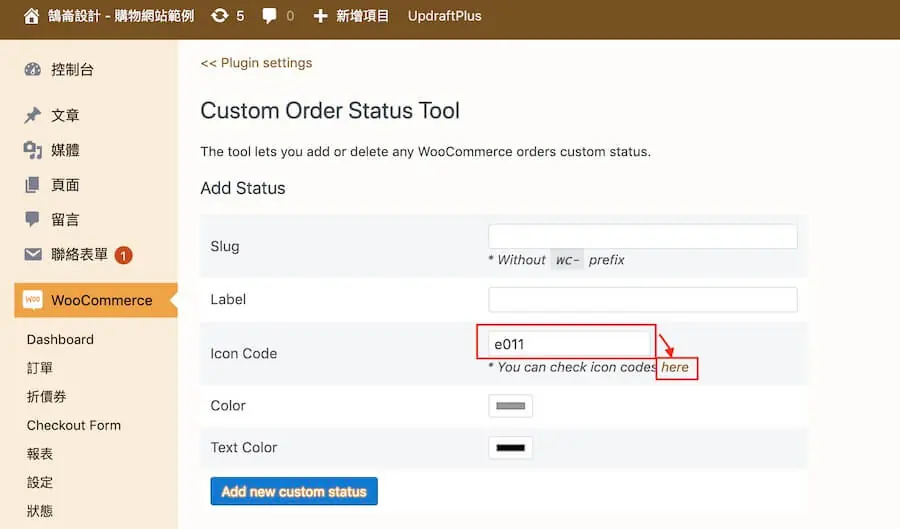Open the Text Color picker swatch

[510, 448]
